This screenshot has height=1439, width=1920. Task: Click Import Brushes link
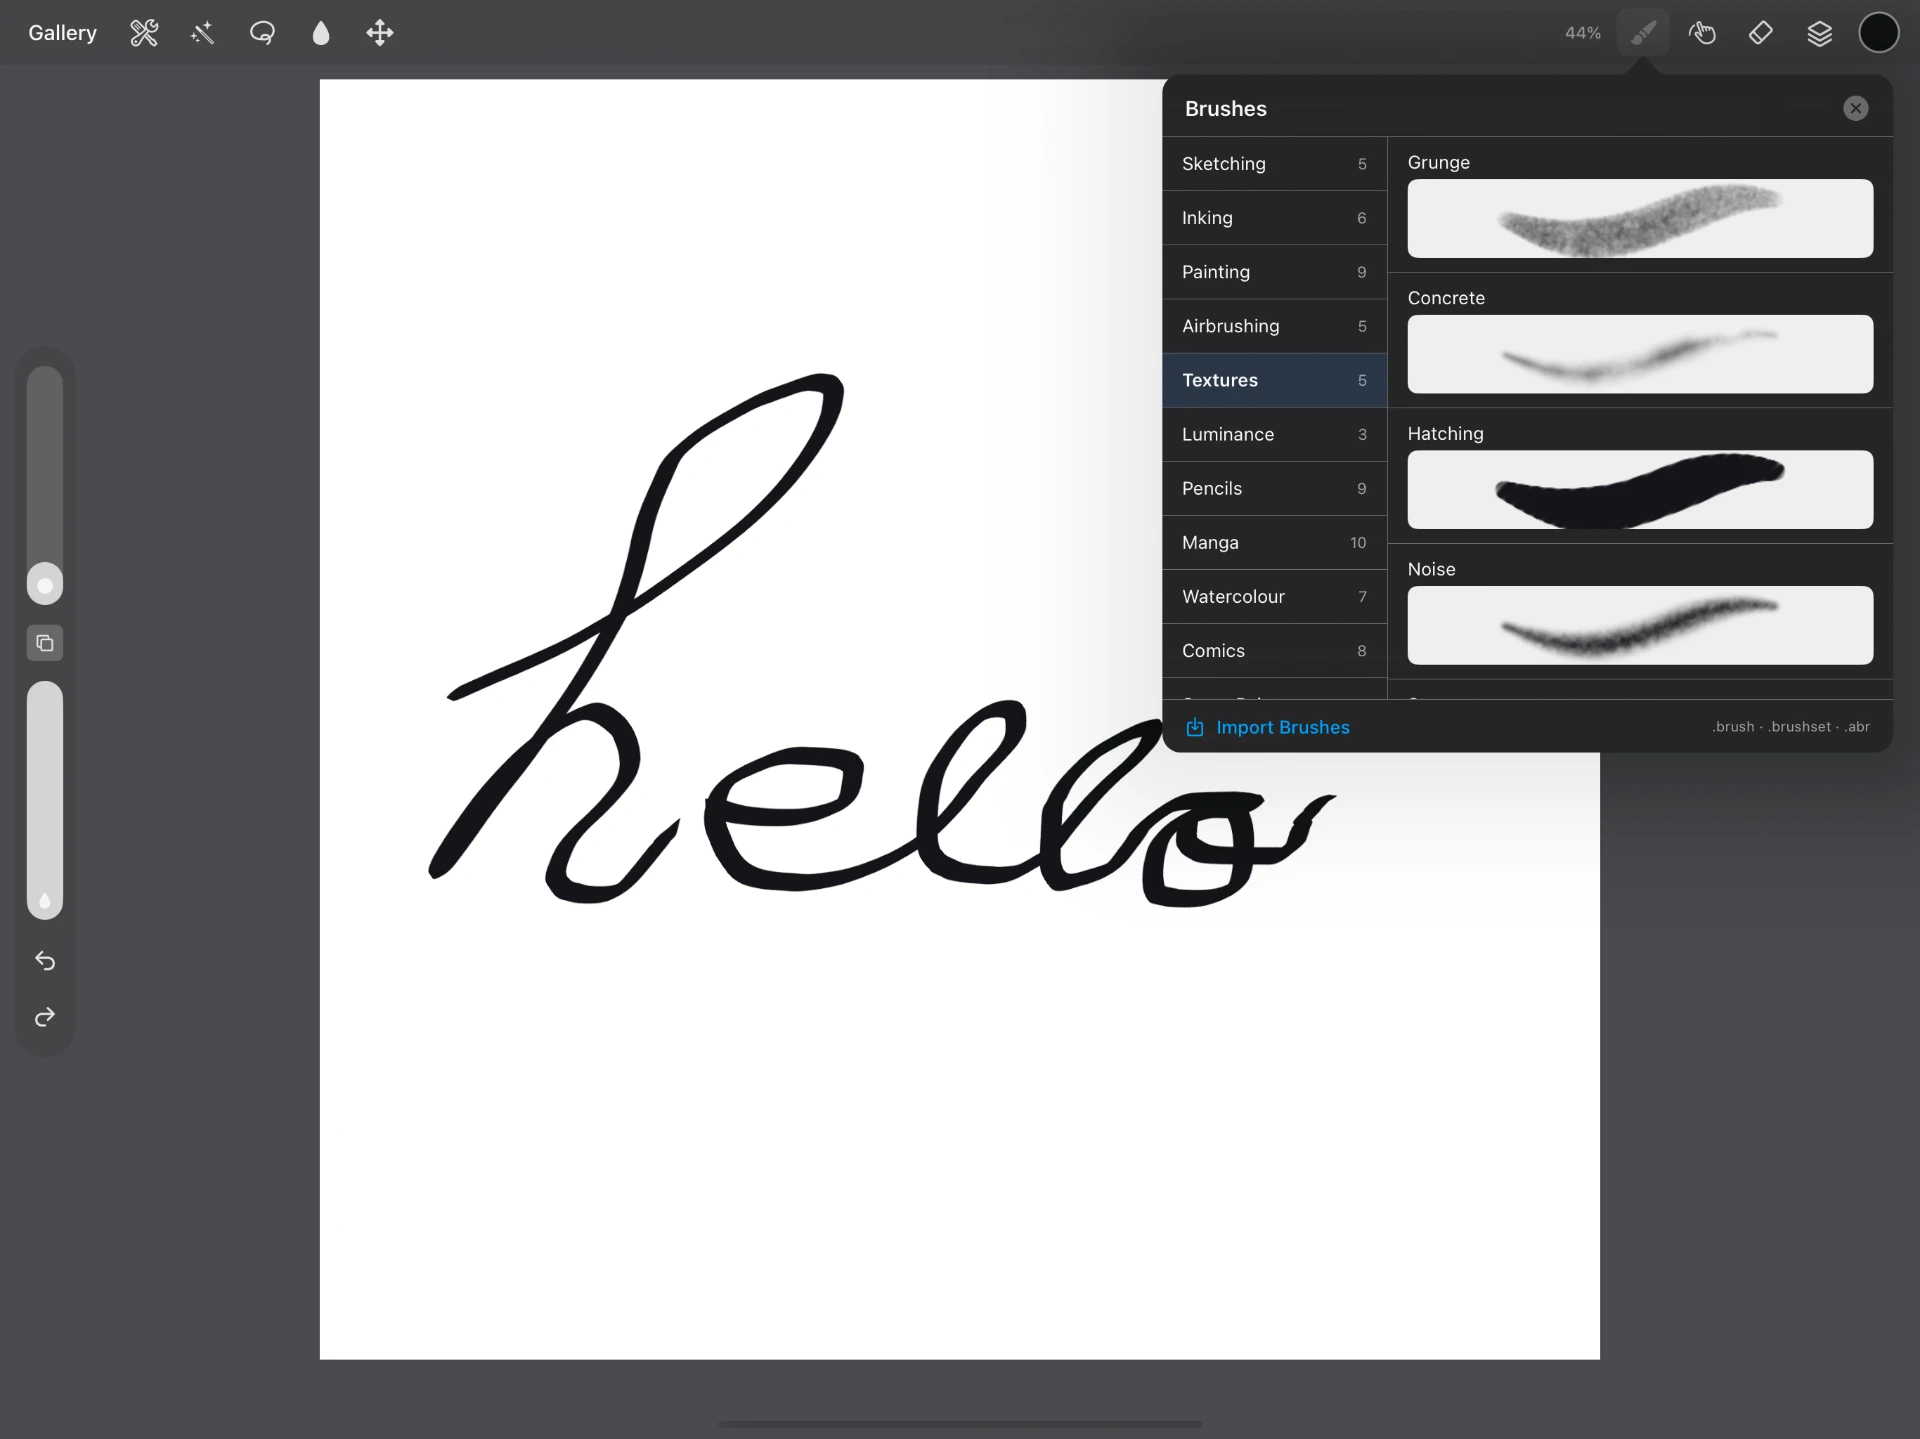tap(1283, 727)
